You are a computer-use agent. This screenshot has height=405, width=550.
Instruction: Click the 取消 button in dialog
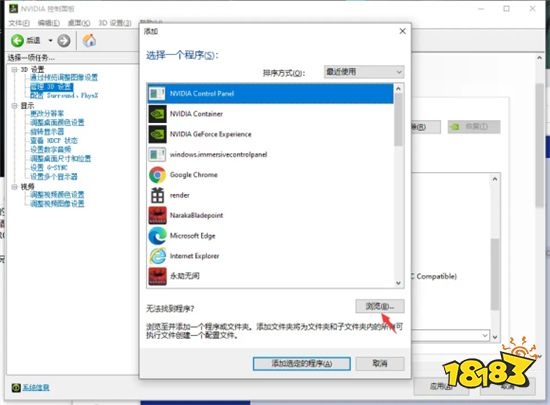(380, 364)
